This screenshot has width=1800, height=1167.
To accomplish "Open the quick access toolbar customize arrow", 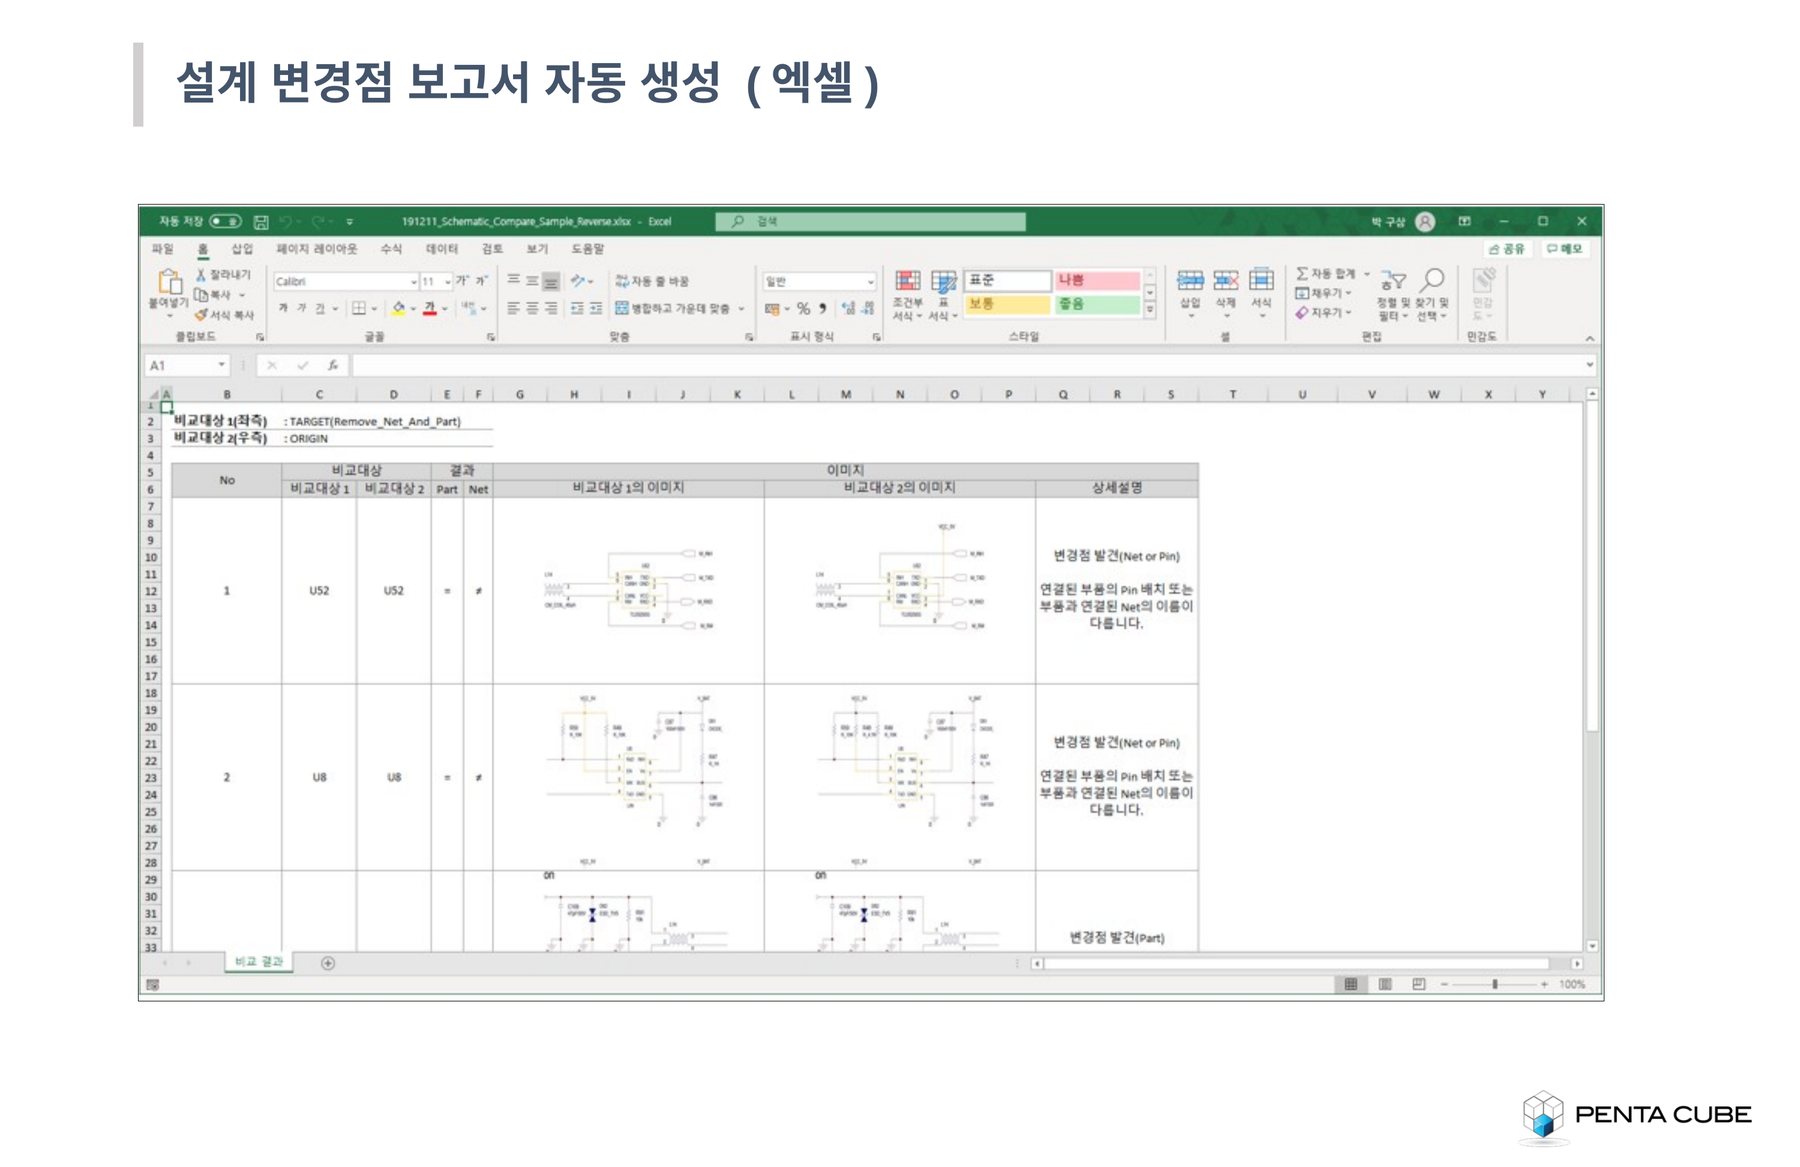I will (x=350, y=222).
